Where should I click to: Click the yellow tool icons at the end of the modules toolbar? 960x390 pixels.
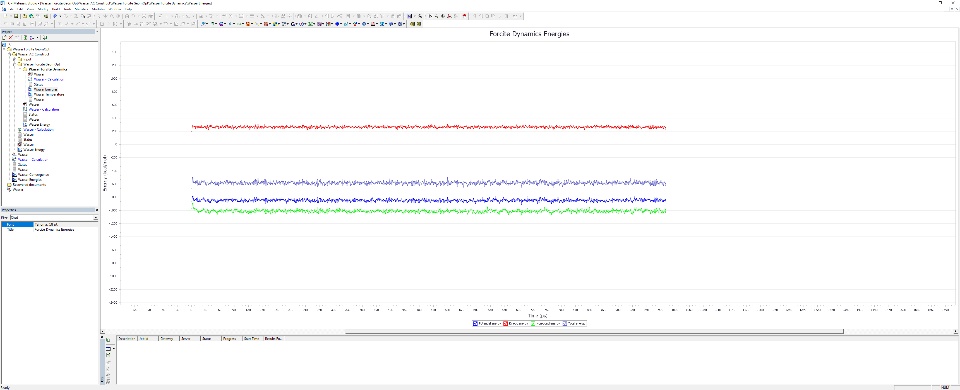click(414, 24)
